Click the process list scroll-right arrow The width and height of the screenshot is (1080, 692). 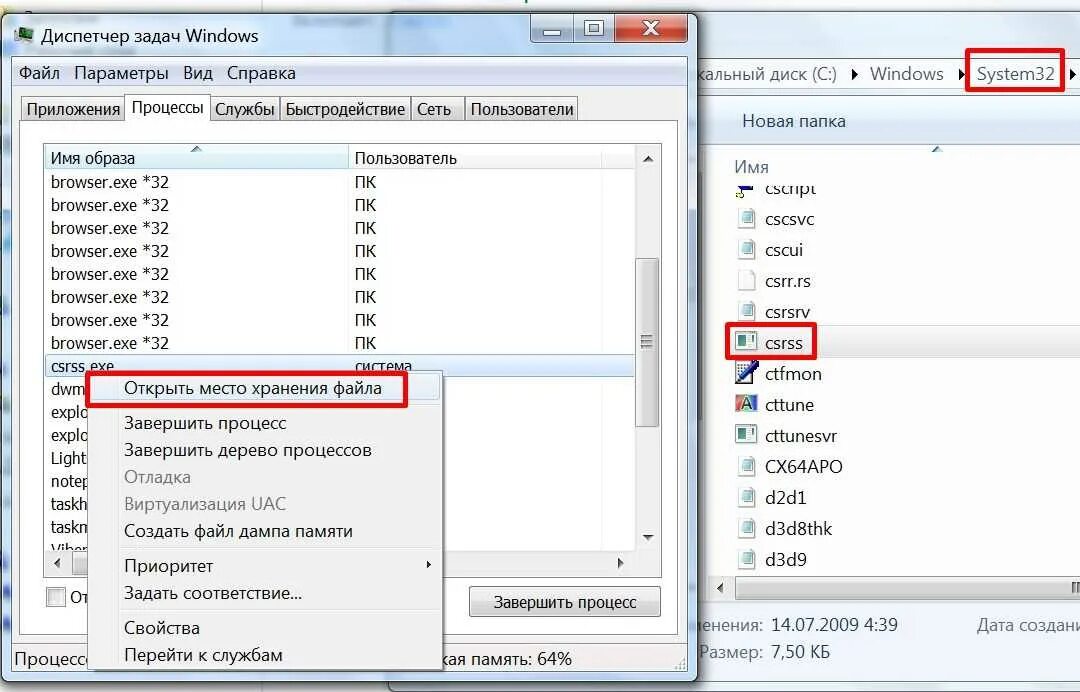[620, 563]
